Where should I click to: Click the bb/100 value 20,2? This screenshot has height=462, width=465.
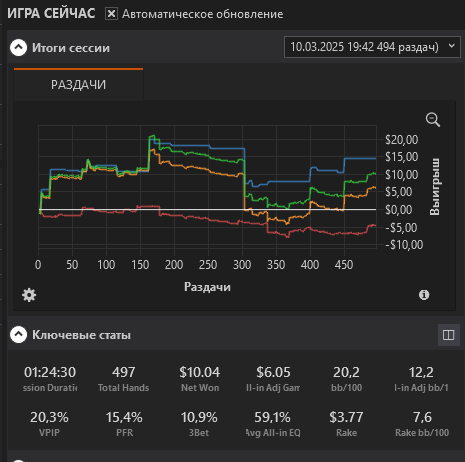[346, 373]
